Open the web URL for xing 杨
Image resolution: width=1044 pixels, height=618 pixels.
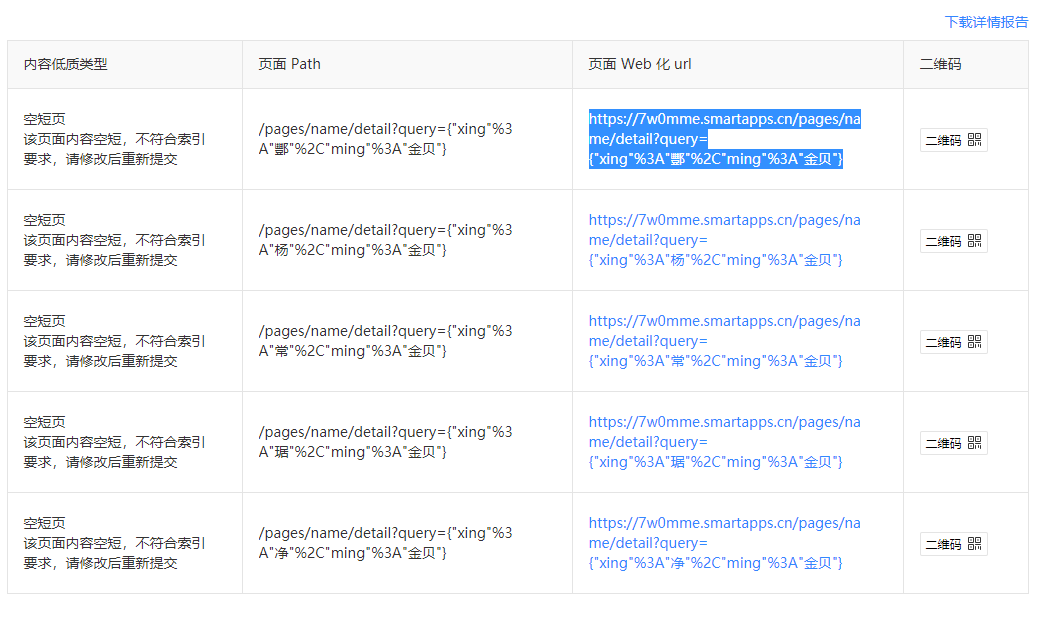(x=724, y=240)
